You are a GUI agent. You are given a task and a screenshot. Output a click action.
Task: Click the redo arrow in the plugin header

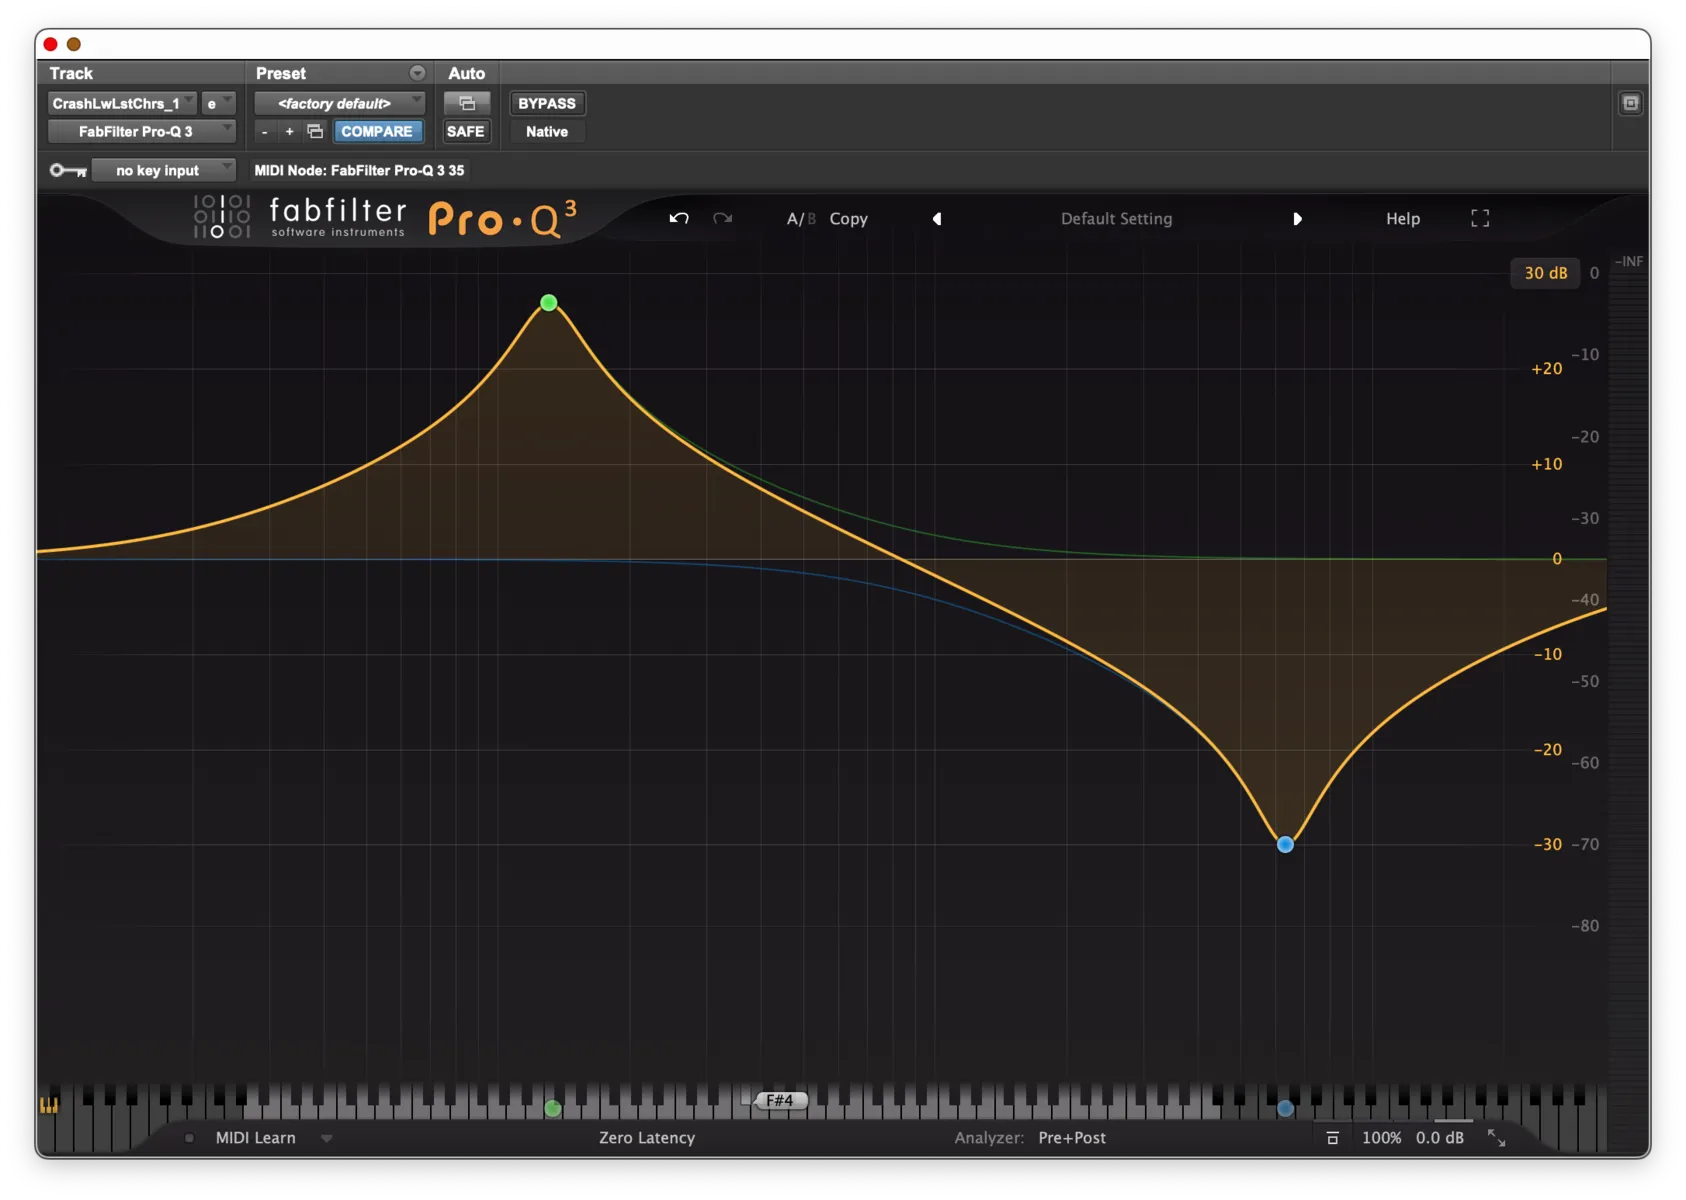(722, 218)
